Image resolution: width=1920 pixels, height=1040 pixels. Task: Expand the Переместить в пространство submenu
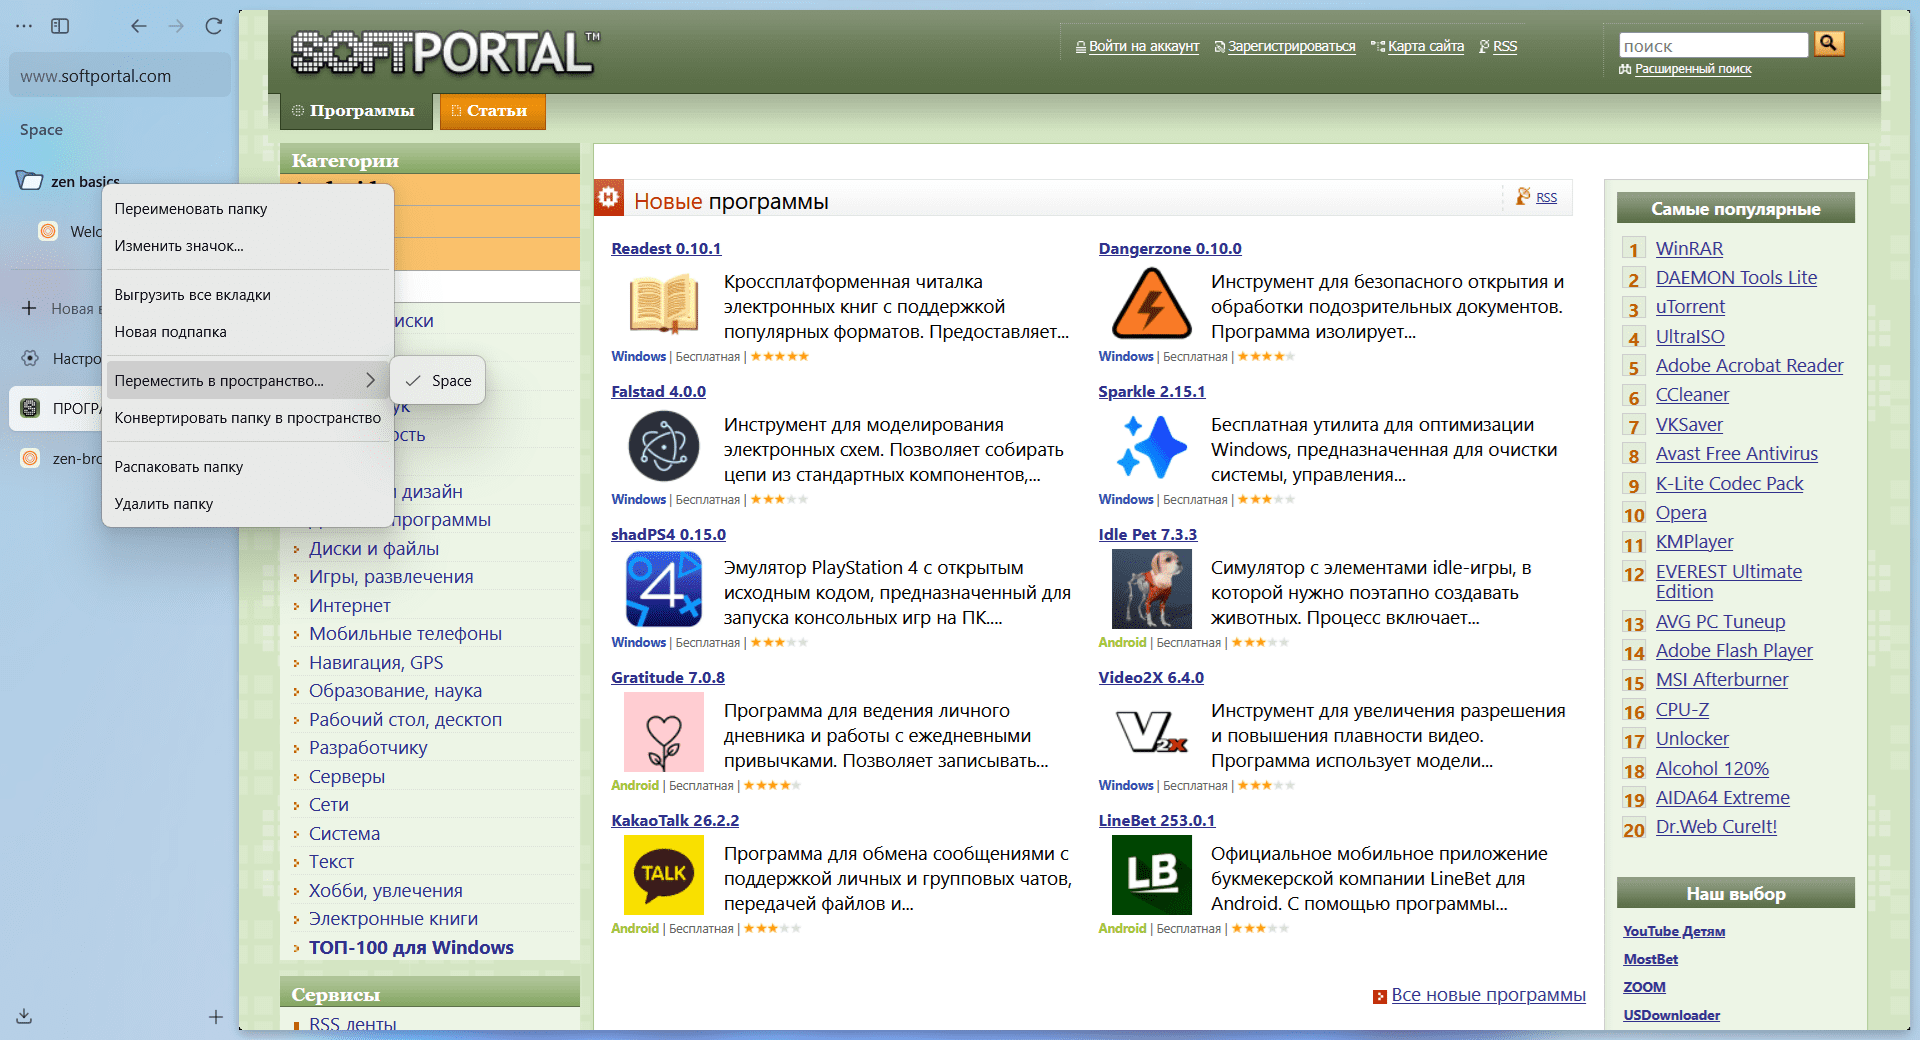click(x=246, y=381)
